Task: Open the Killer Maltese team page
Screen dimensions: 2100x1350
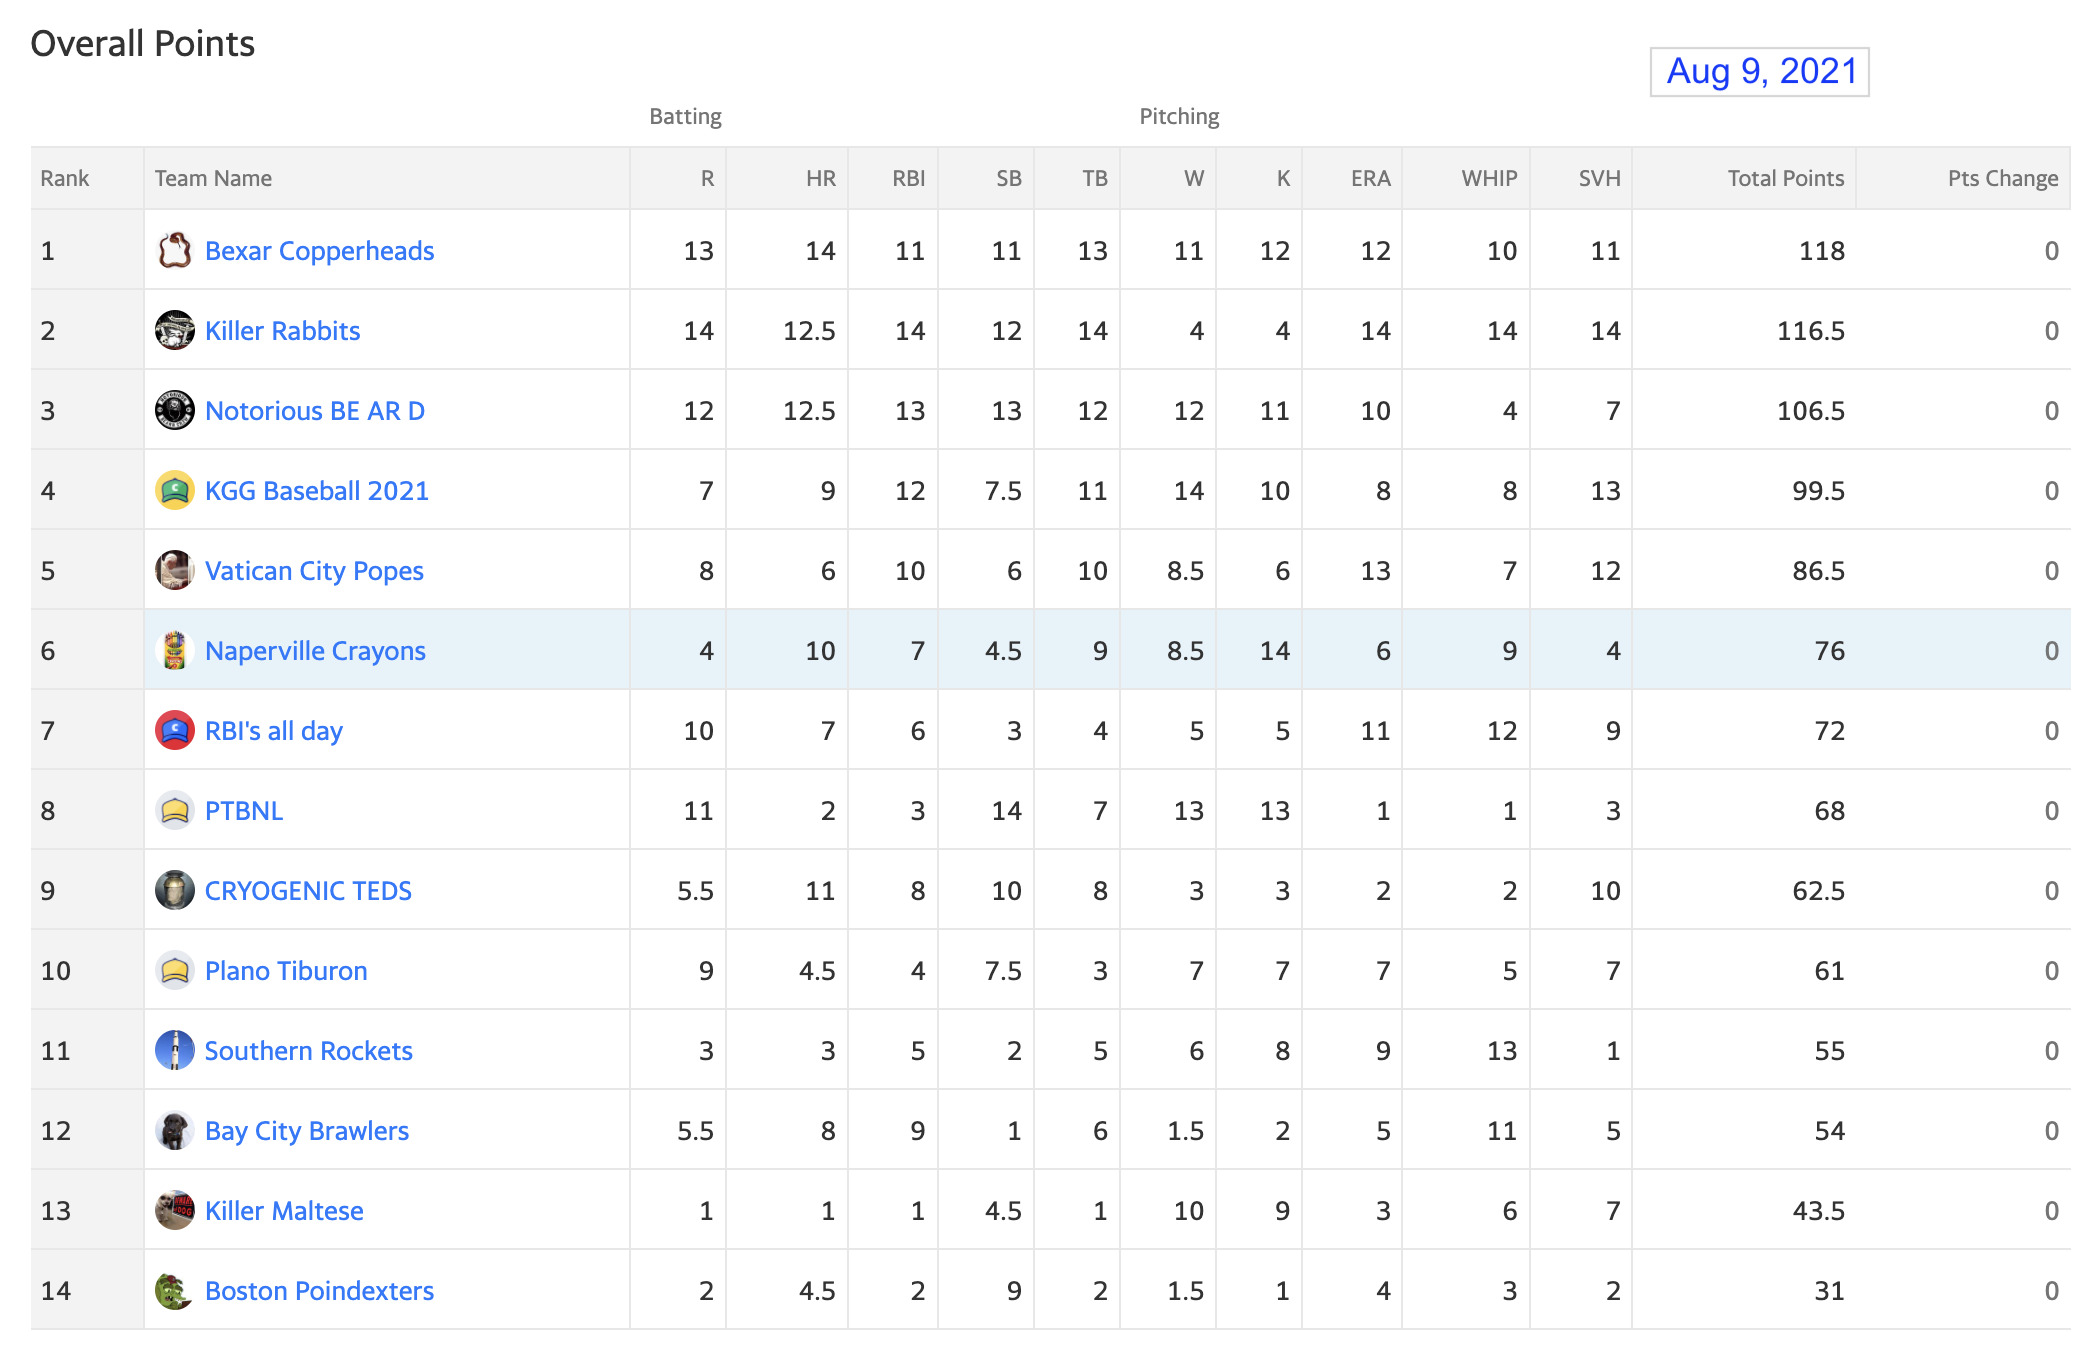Action: (284, 1211)
